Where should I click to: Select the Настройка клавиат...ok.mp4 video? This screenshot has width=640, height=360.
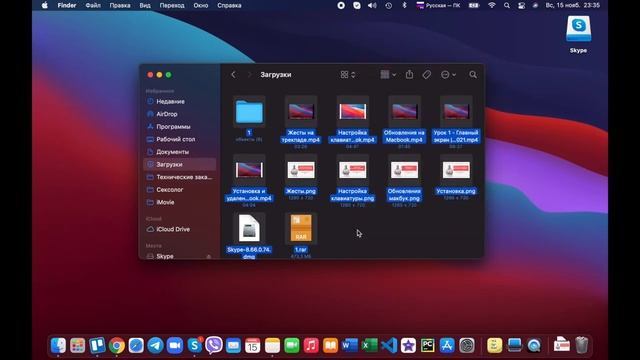353,111
